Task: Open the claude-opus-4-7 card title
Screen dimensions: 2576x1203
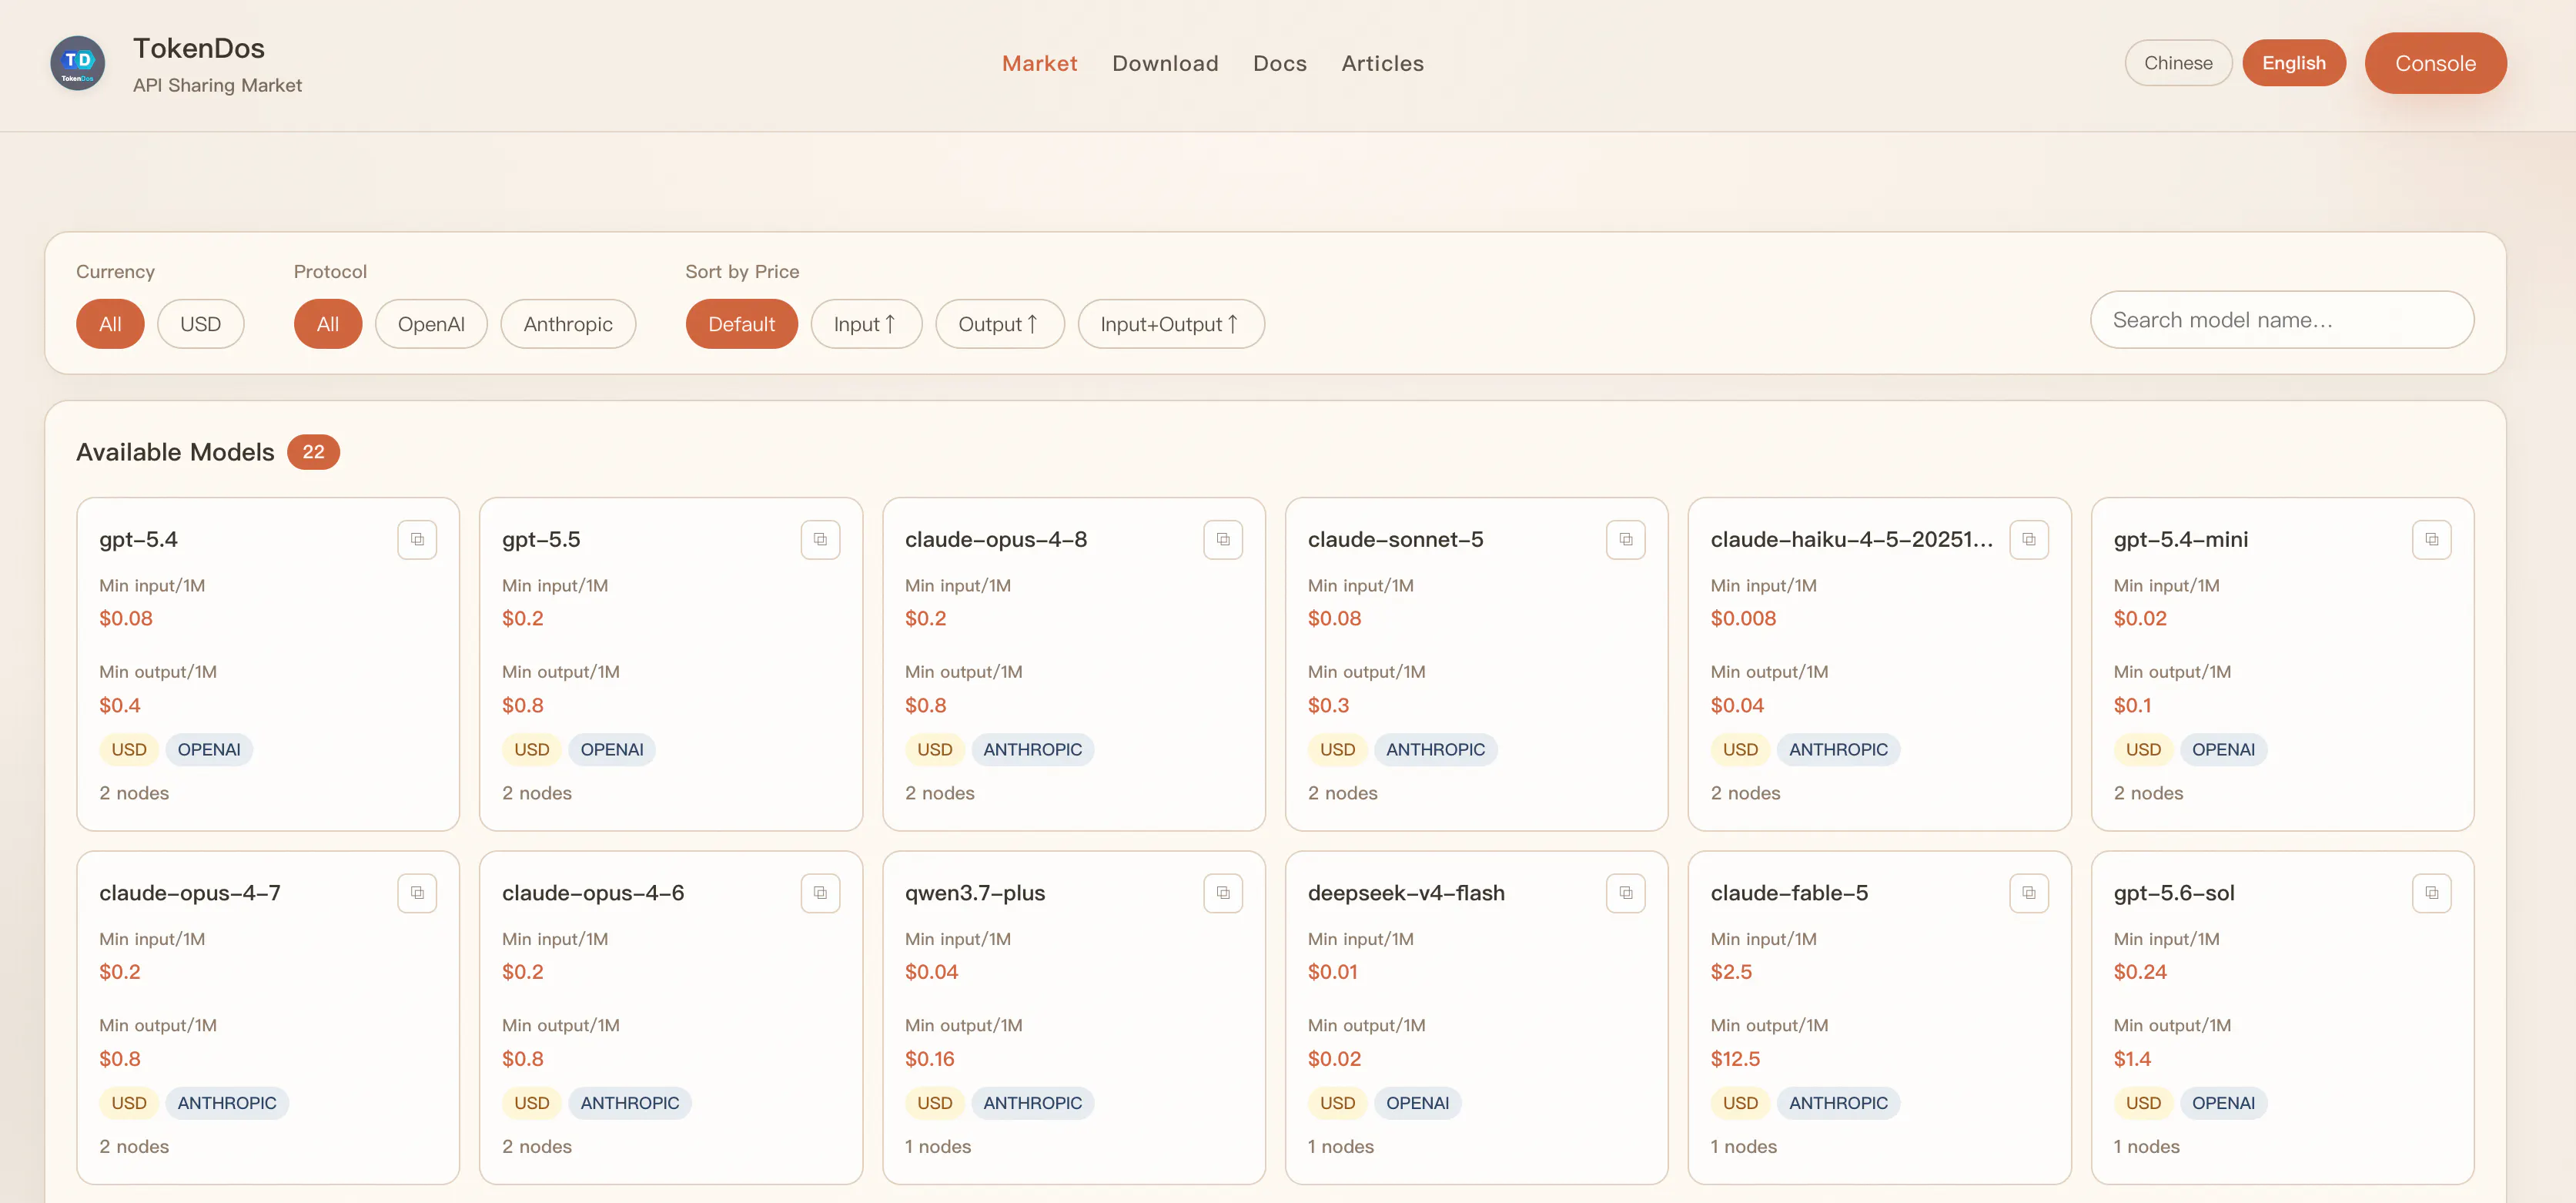Action: (190, 893)
